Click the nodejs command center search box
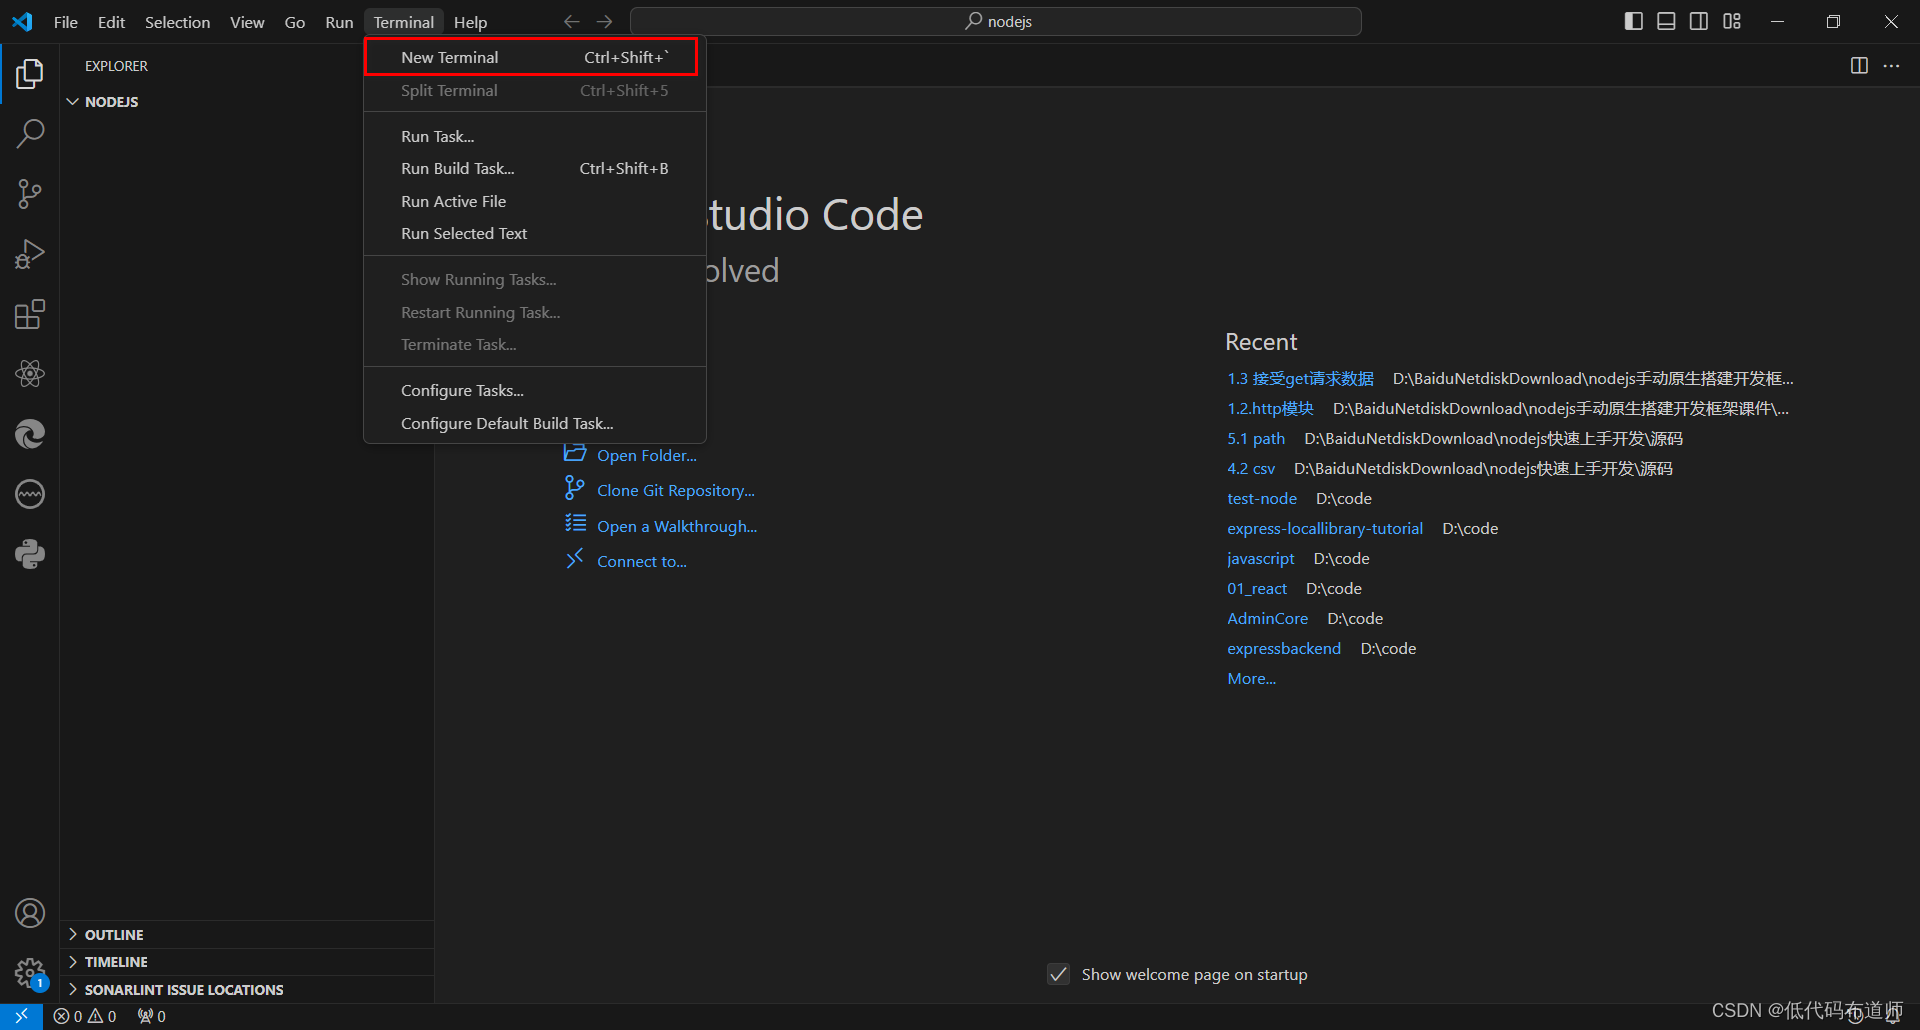 [x=996, y=21]
